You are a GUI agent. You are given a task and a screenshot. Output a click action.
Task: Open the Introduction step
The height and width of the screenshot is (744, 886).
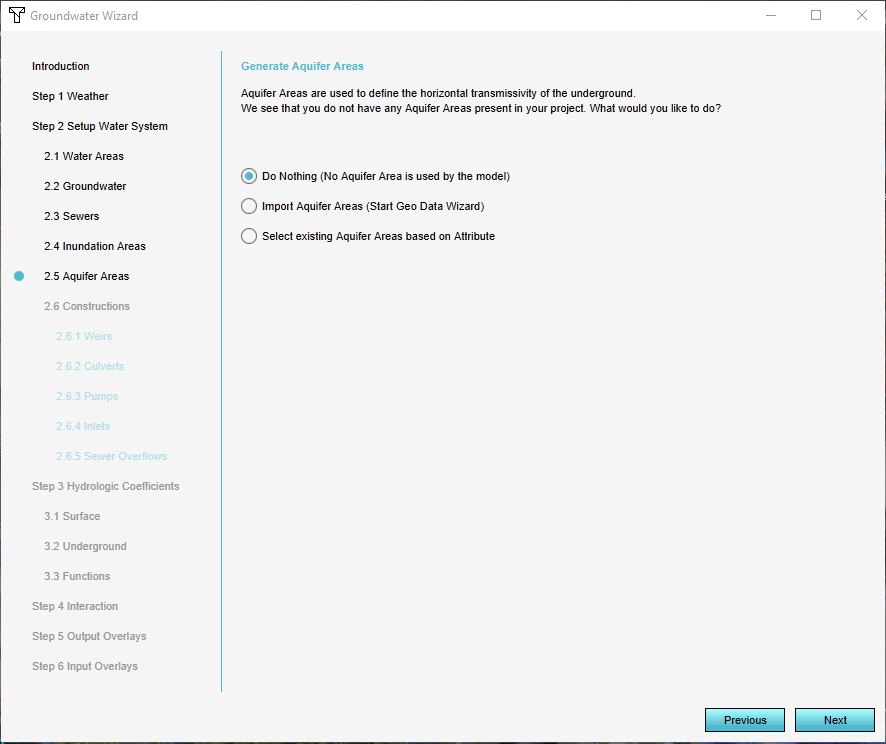pos(60,66)
